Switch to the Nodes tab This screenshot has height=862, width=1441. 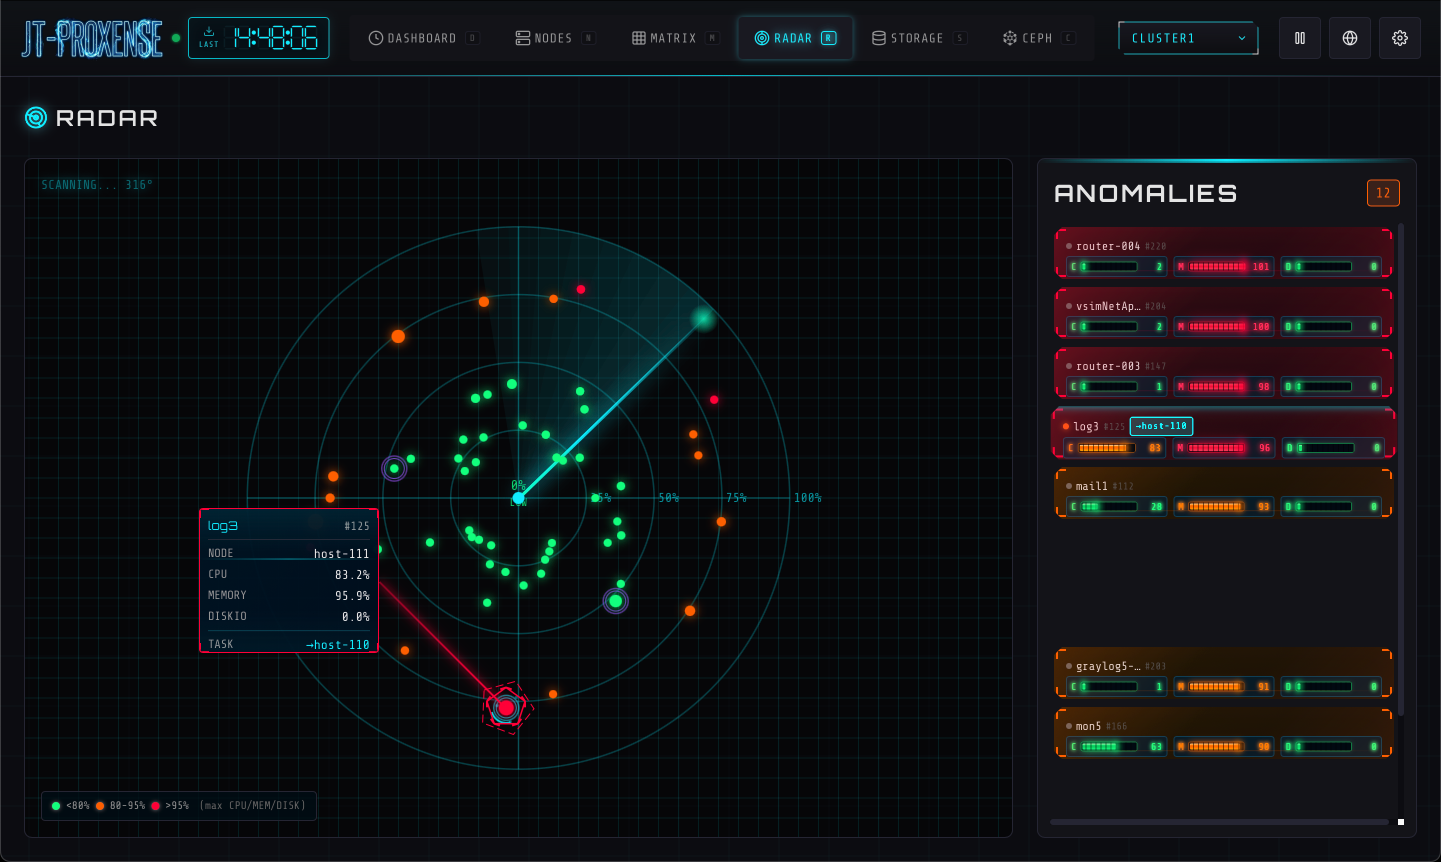coord(555,38)
